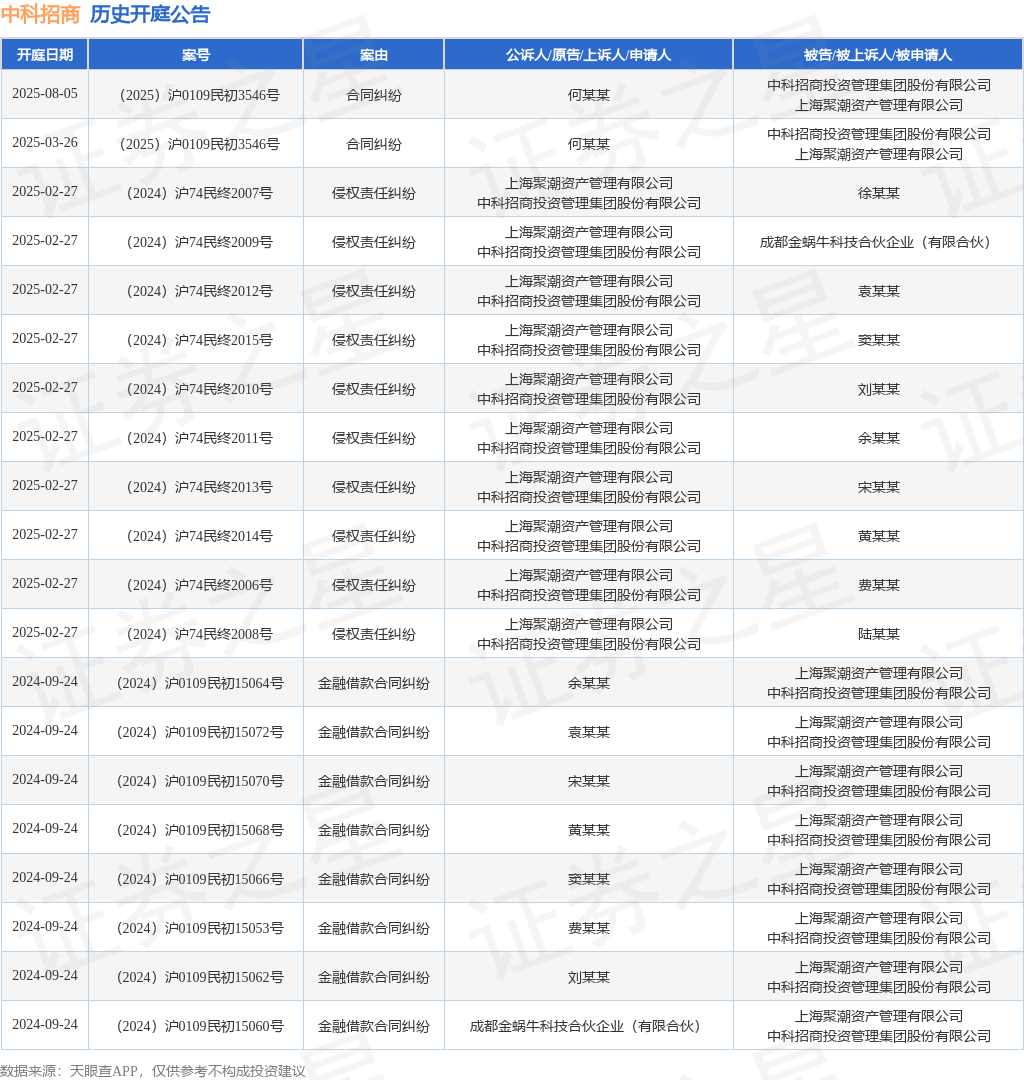
Task: Click case number (2024)沪0109民初15070号
Action: click(199, 781)
